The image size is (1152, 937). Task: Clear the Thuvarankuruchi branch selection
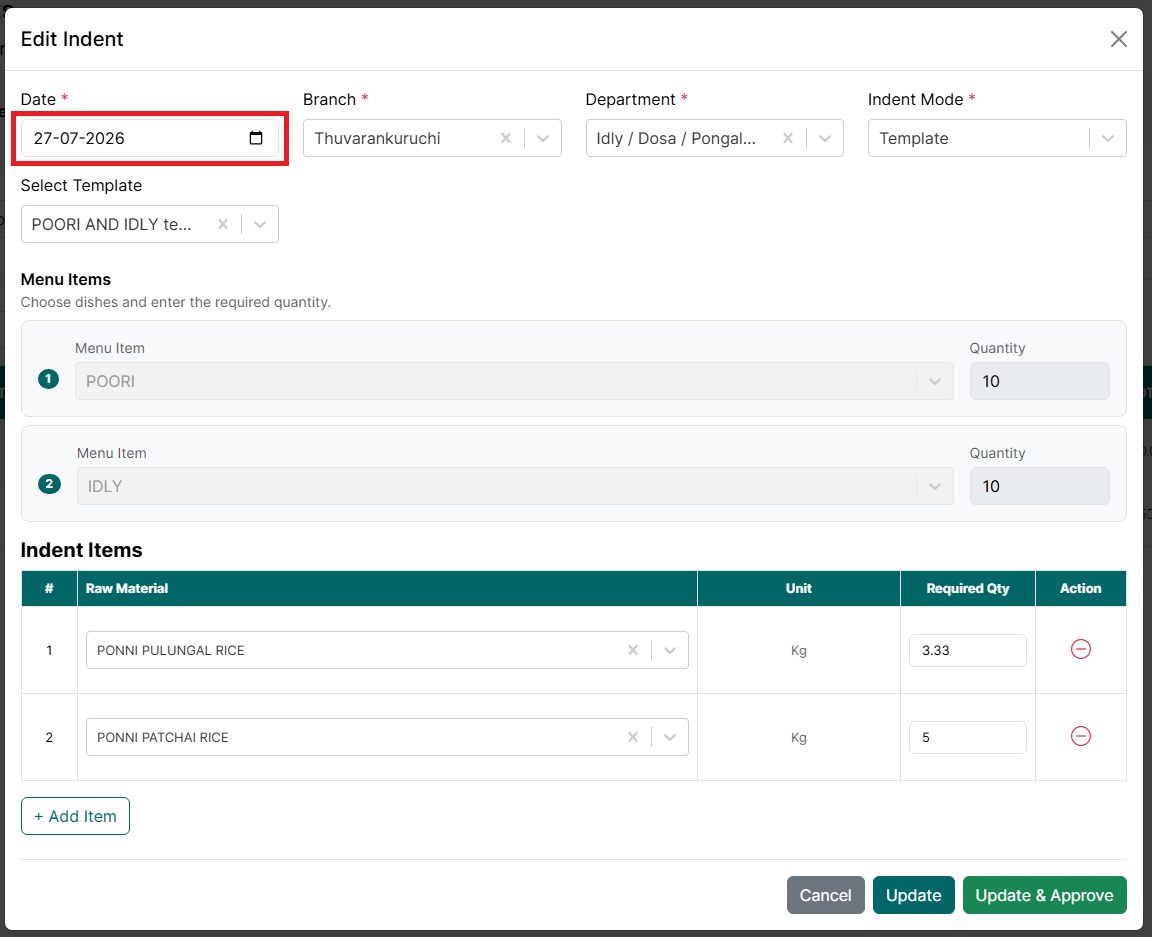(x=505, y=138)
